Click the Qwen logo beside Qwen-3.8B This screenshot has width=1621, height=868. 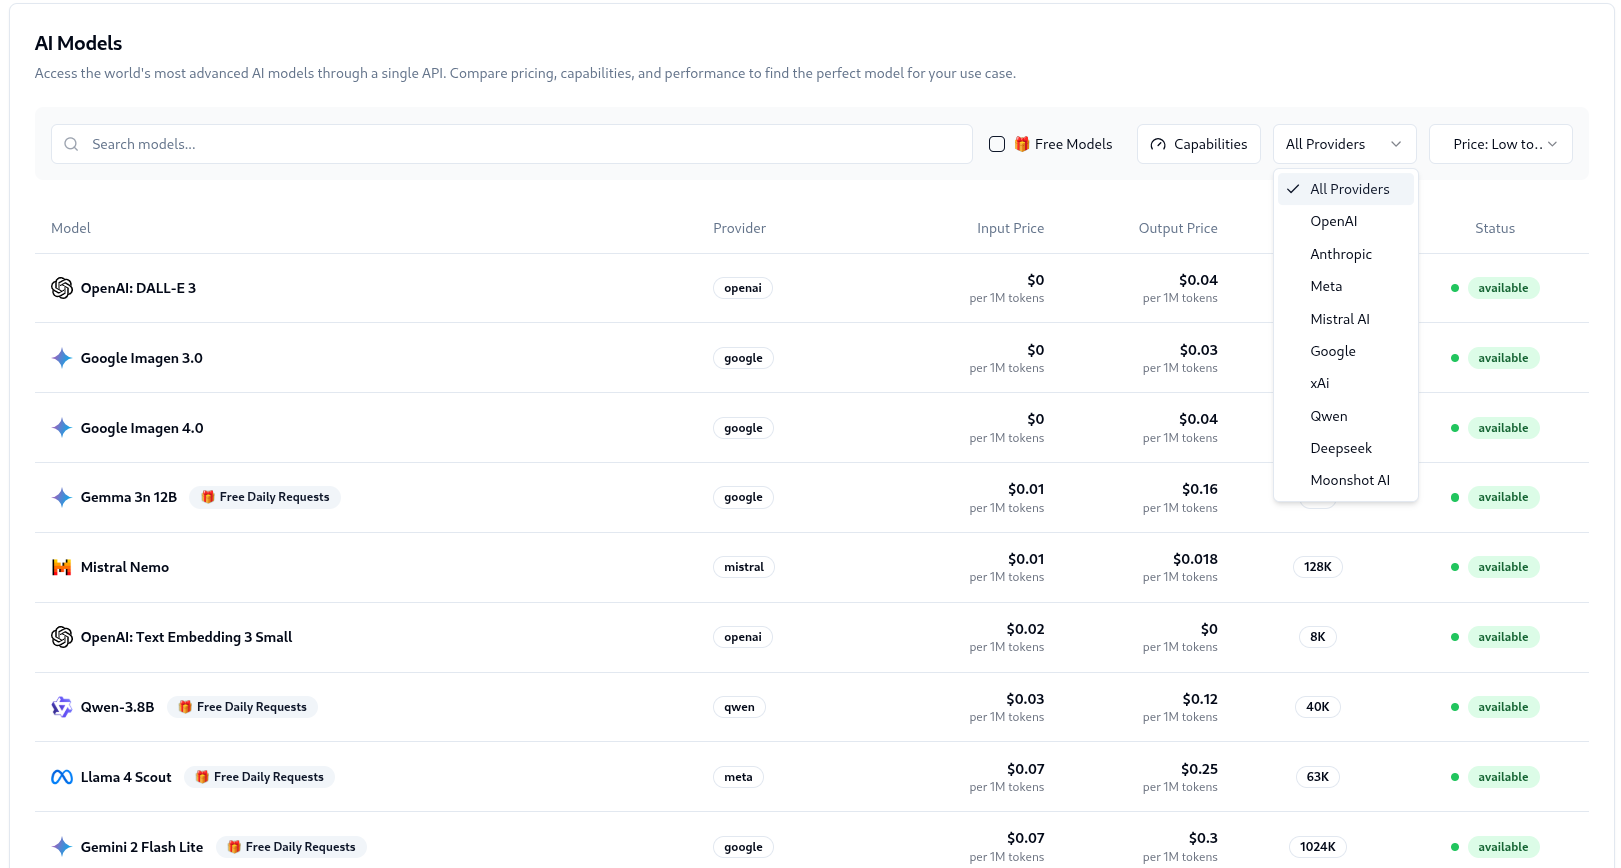[62, 707]
